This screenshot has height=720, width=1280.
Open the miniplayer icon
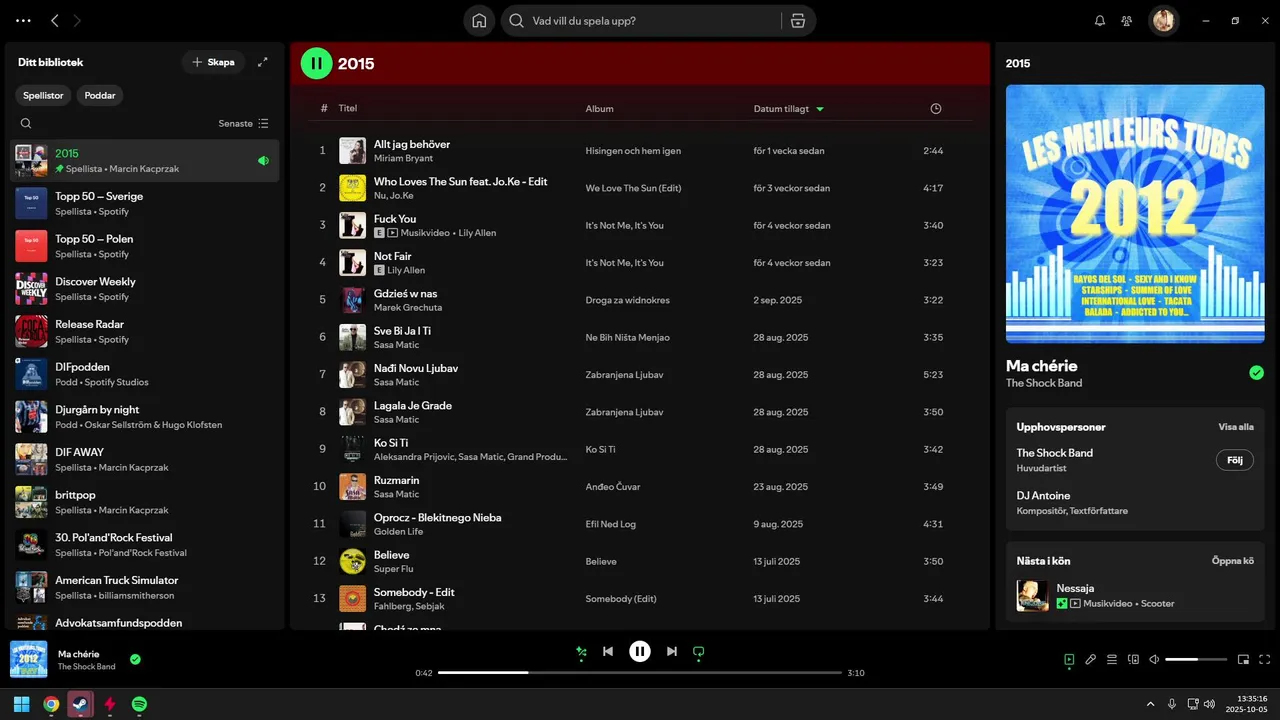point(1244,659)
